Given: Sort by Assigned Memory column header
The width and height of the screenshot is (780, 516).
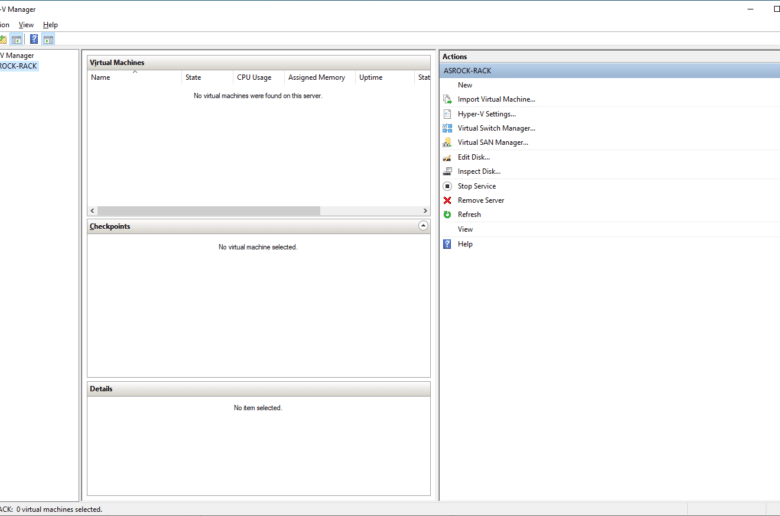Looking at the screenshot, I should click(x=320, y=78).
